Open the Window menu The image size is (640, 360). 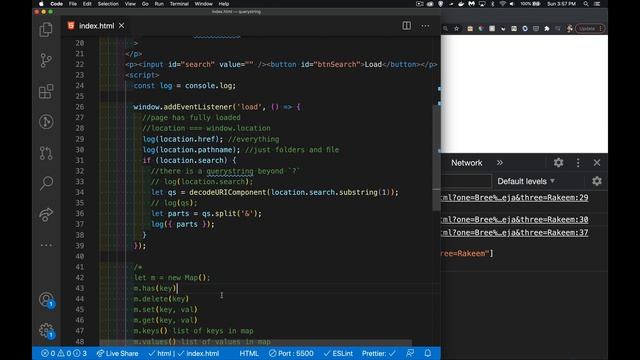pos(203,4)
